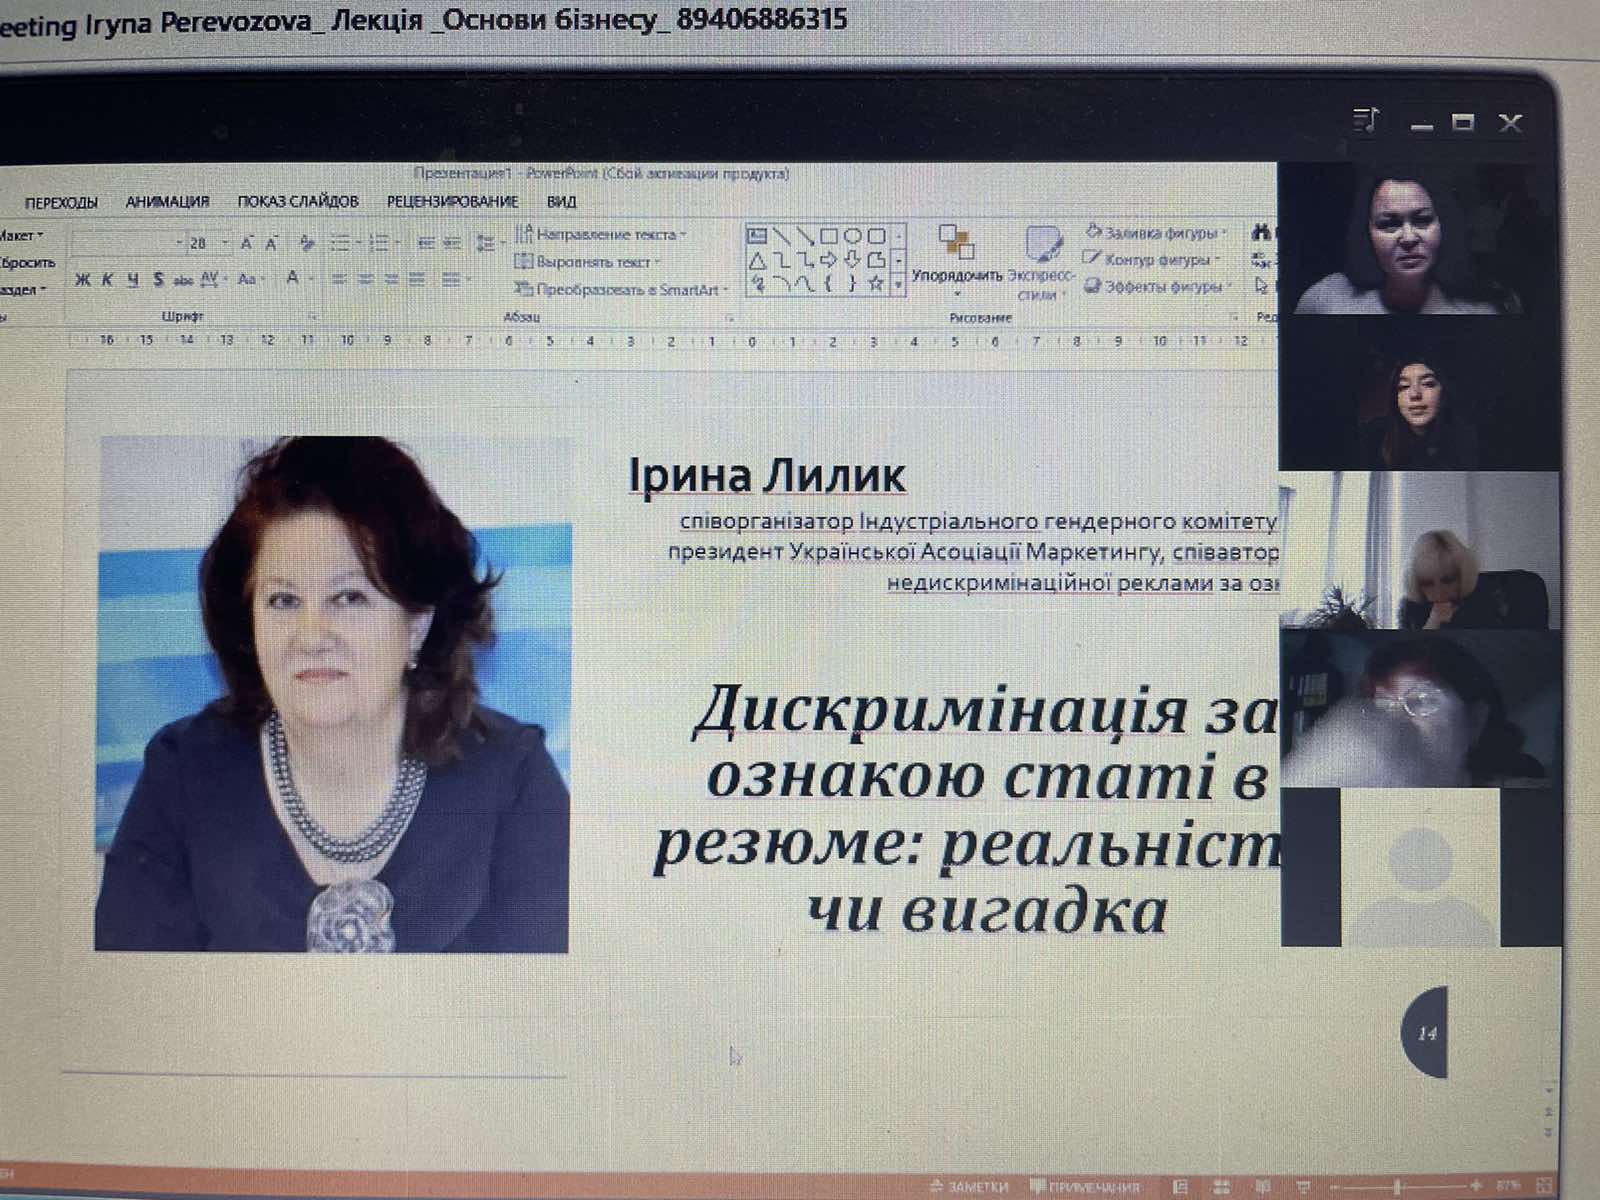Open the Абзац dialog launcher

point(730,318)
